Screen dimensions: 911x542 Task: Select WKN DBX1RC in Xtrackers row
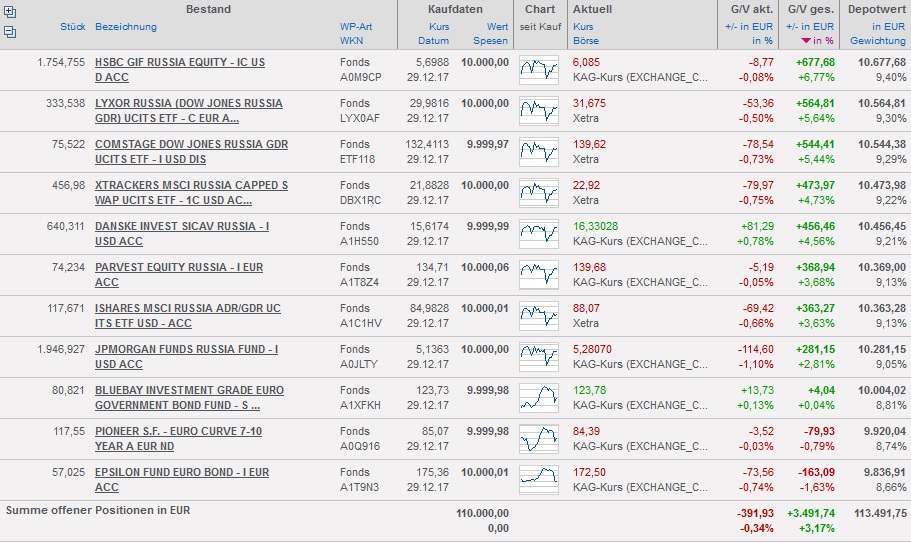pos(361,200)
